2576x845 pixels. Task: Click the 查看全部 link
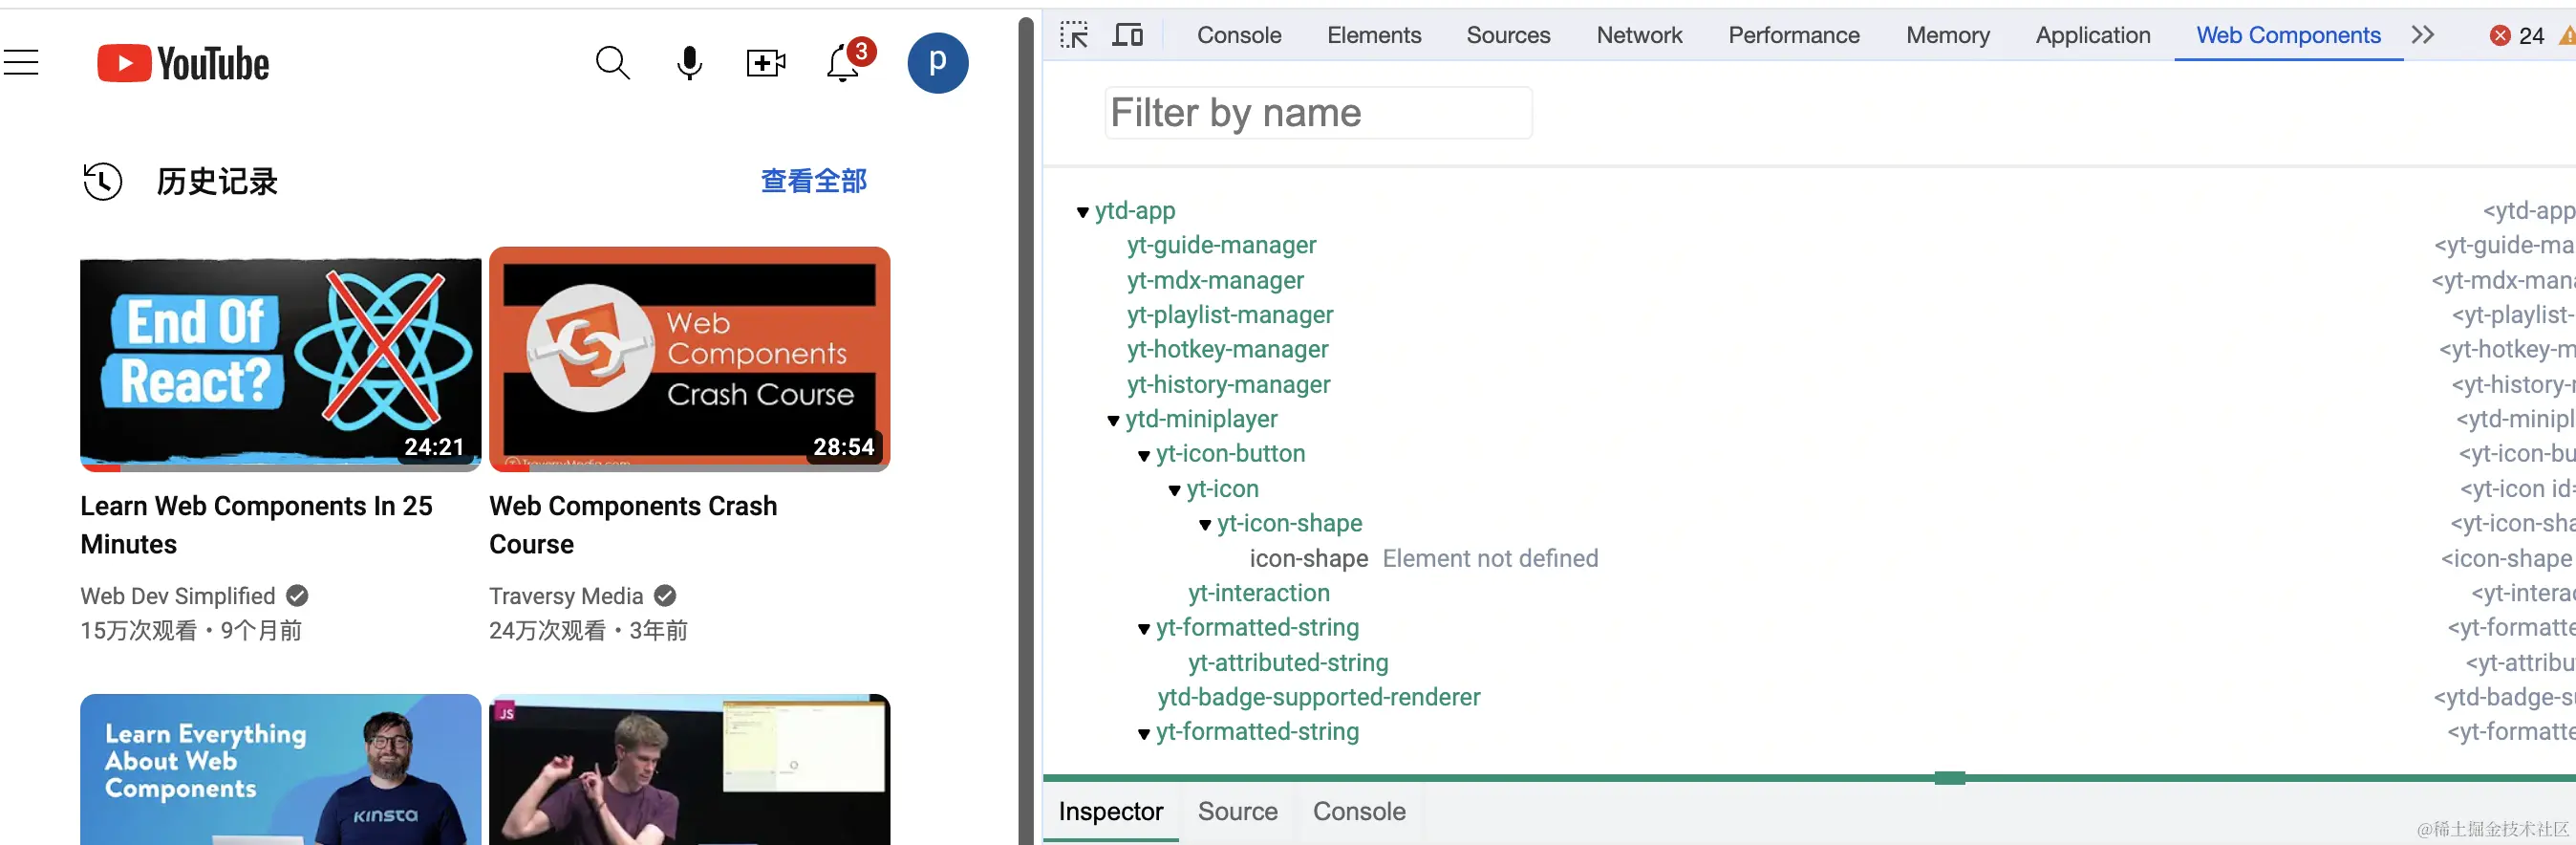[814, 181]
